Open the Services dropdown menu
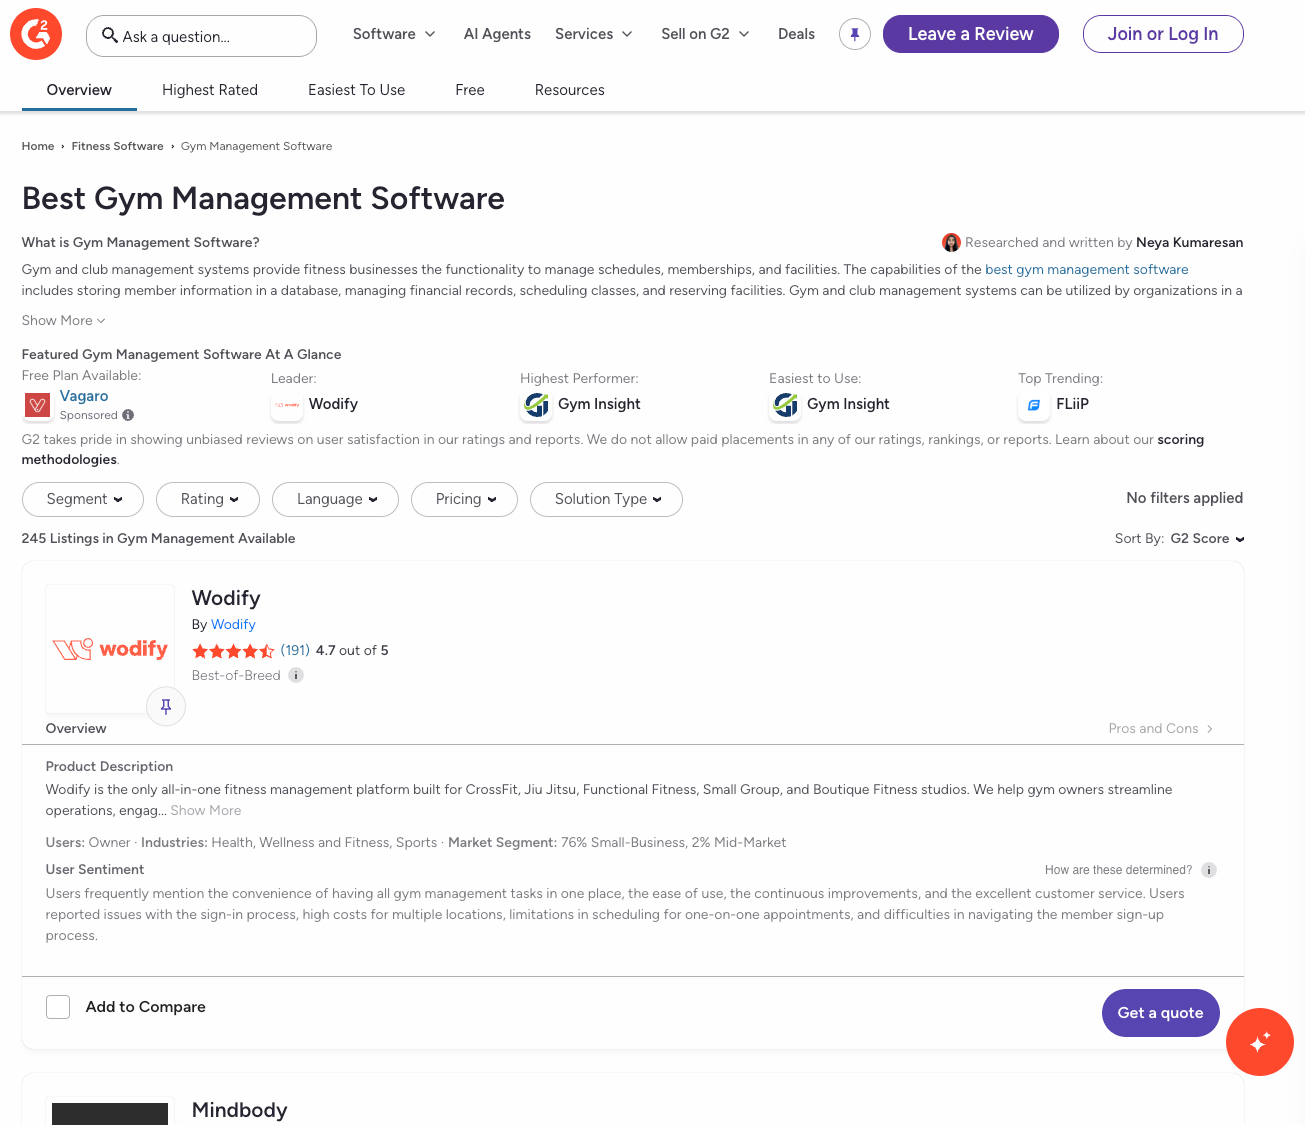The height and width of the screenshot is (1125, 1305). click(x=594, y=34)
